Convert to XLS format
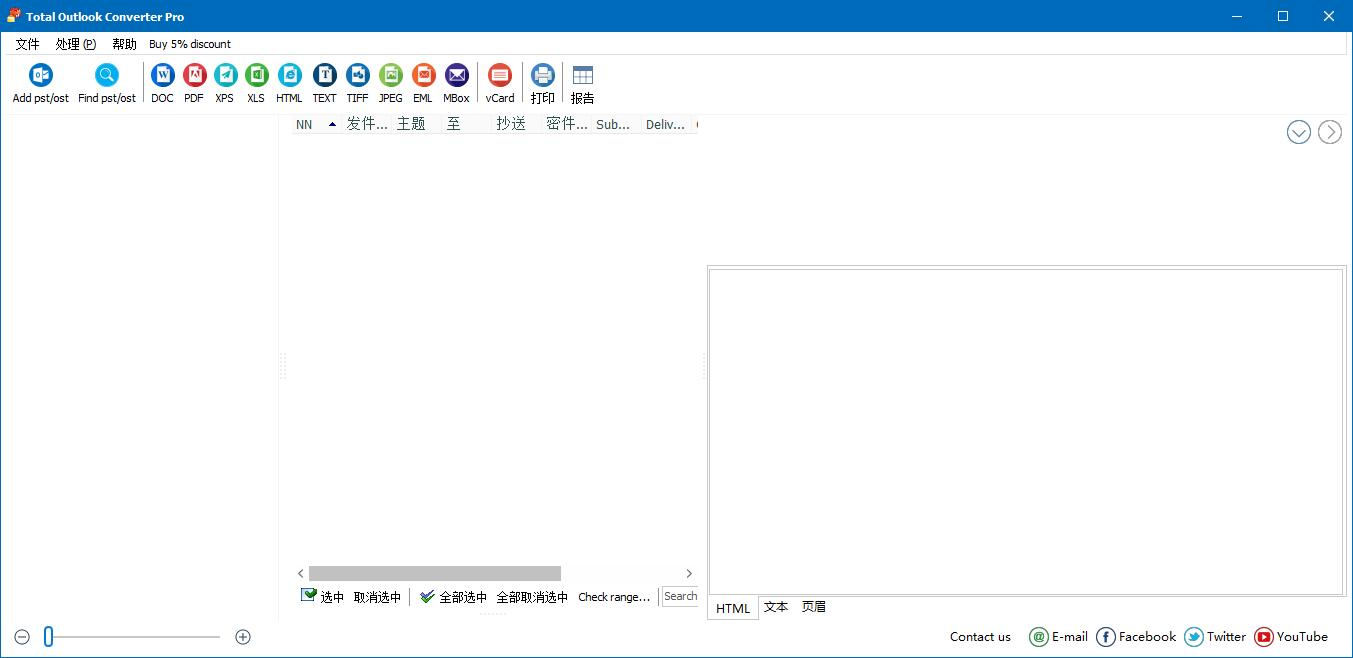Image resolution: width=1353 pixels, height=658 pixels. coord(256,83)
